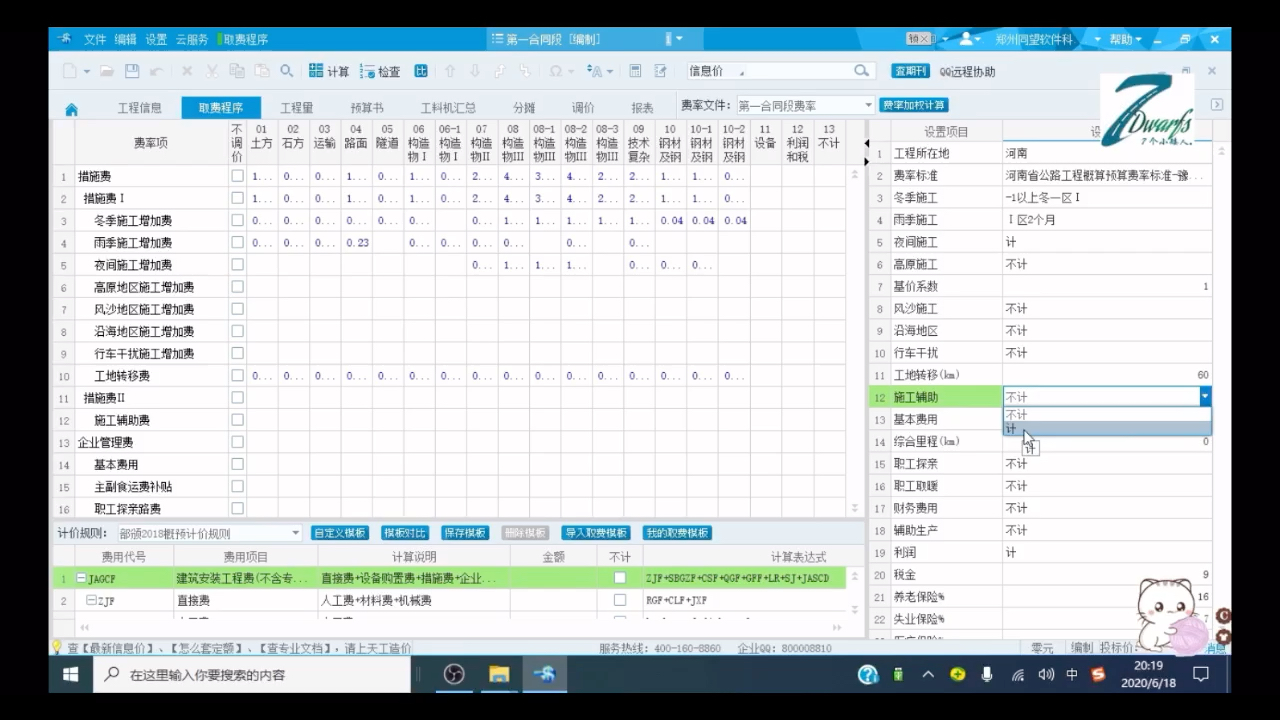Click the 费率加权计算 button
Viewport: 1280px width, 720px height.
pyautogui.click(x=913, y=104)
